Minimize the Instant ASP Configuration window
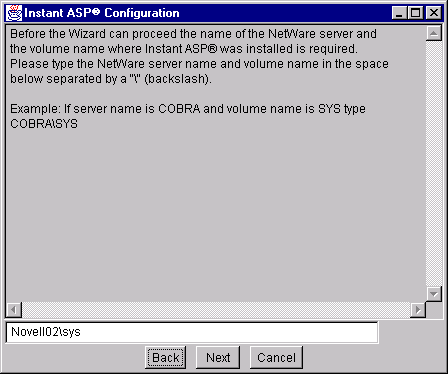 click(x=399, y=13)
